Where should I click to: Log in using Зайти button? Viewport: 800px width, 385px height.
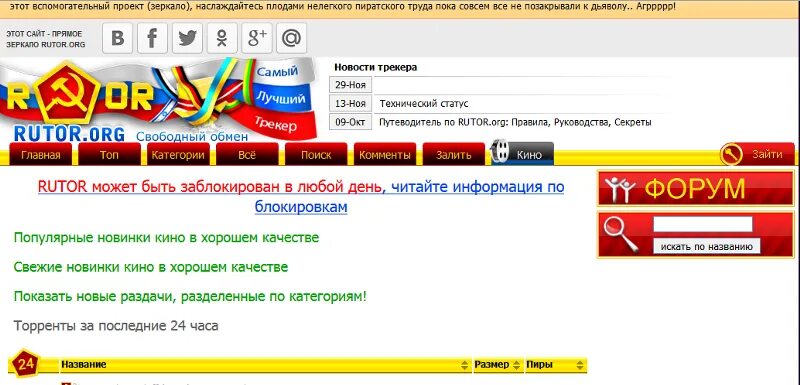pos(767,154)
